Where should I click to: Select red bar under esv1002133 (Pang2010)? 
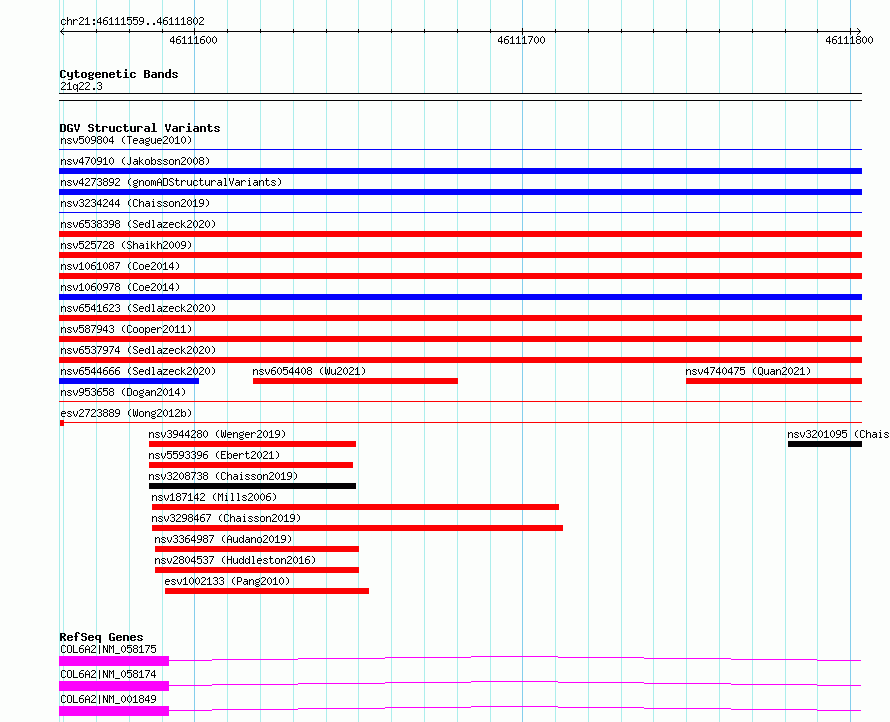[267, 591]
